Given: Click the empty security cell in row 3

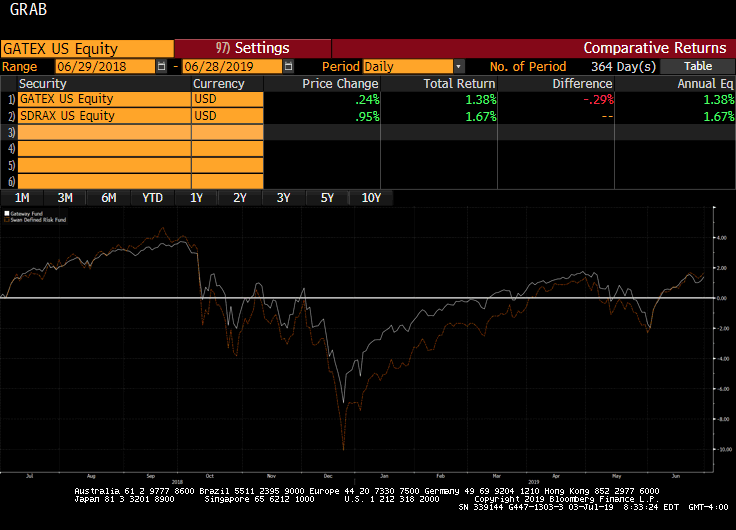Looking at the screenshot, I should (x=104, y=132).
